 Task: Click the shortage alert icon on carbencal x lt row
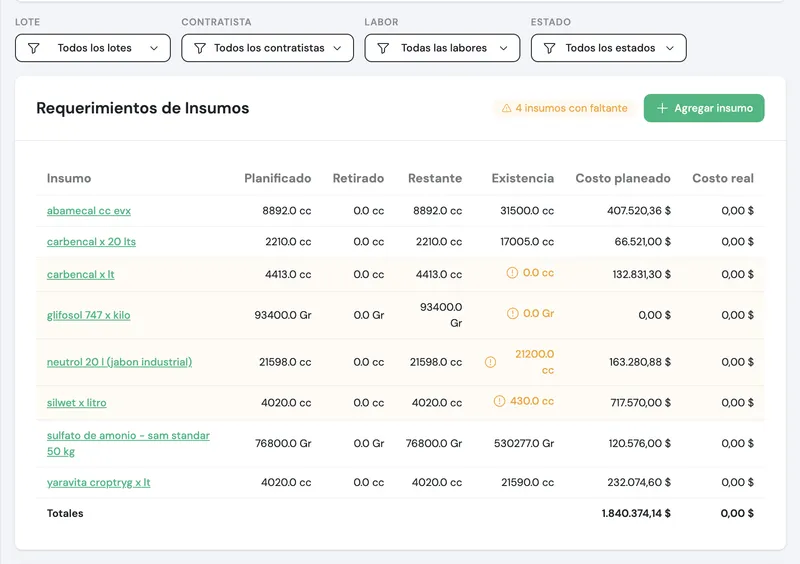coord(512,273)
